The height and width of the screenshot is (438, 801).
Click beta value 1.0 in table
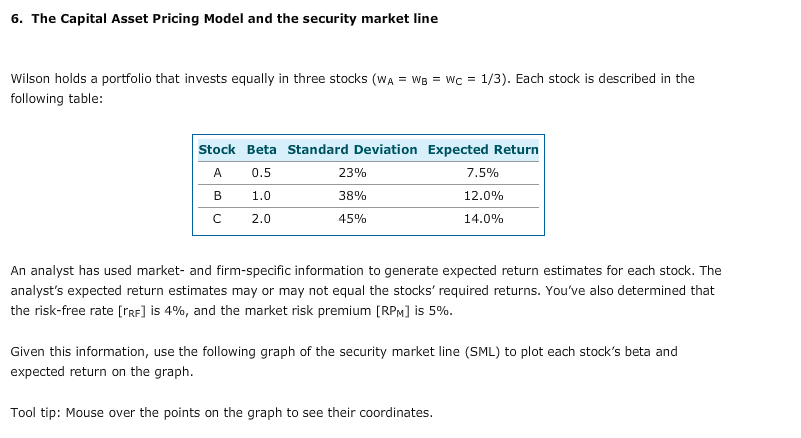coord(261,196)
